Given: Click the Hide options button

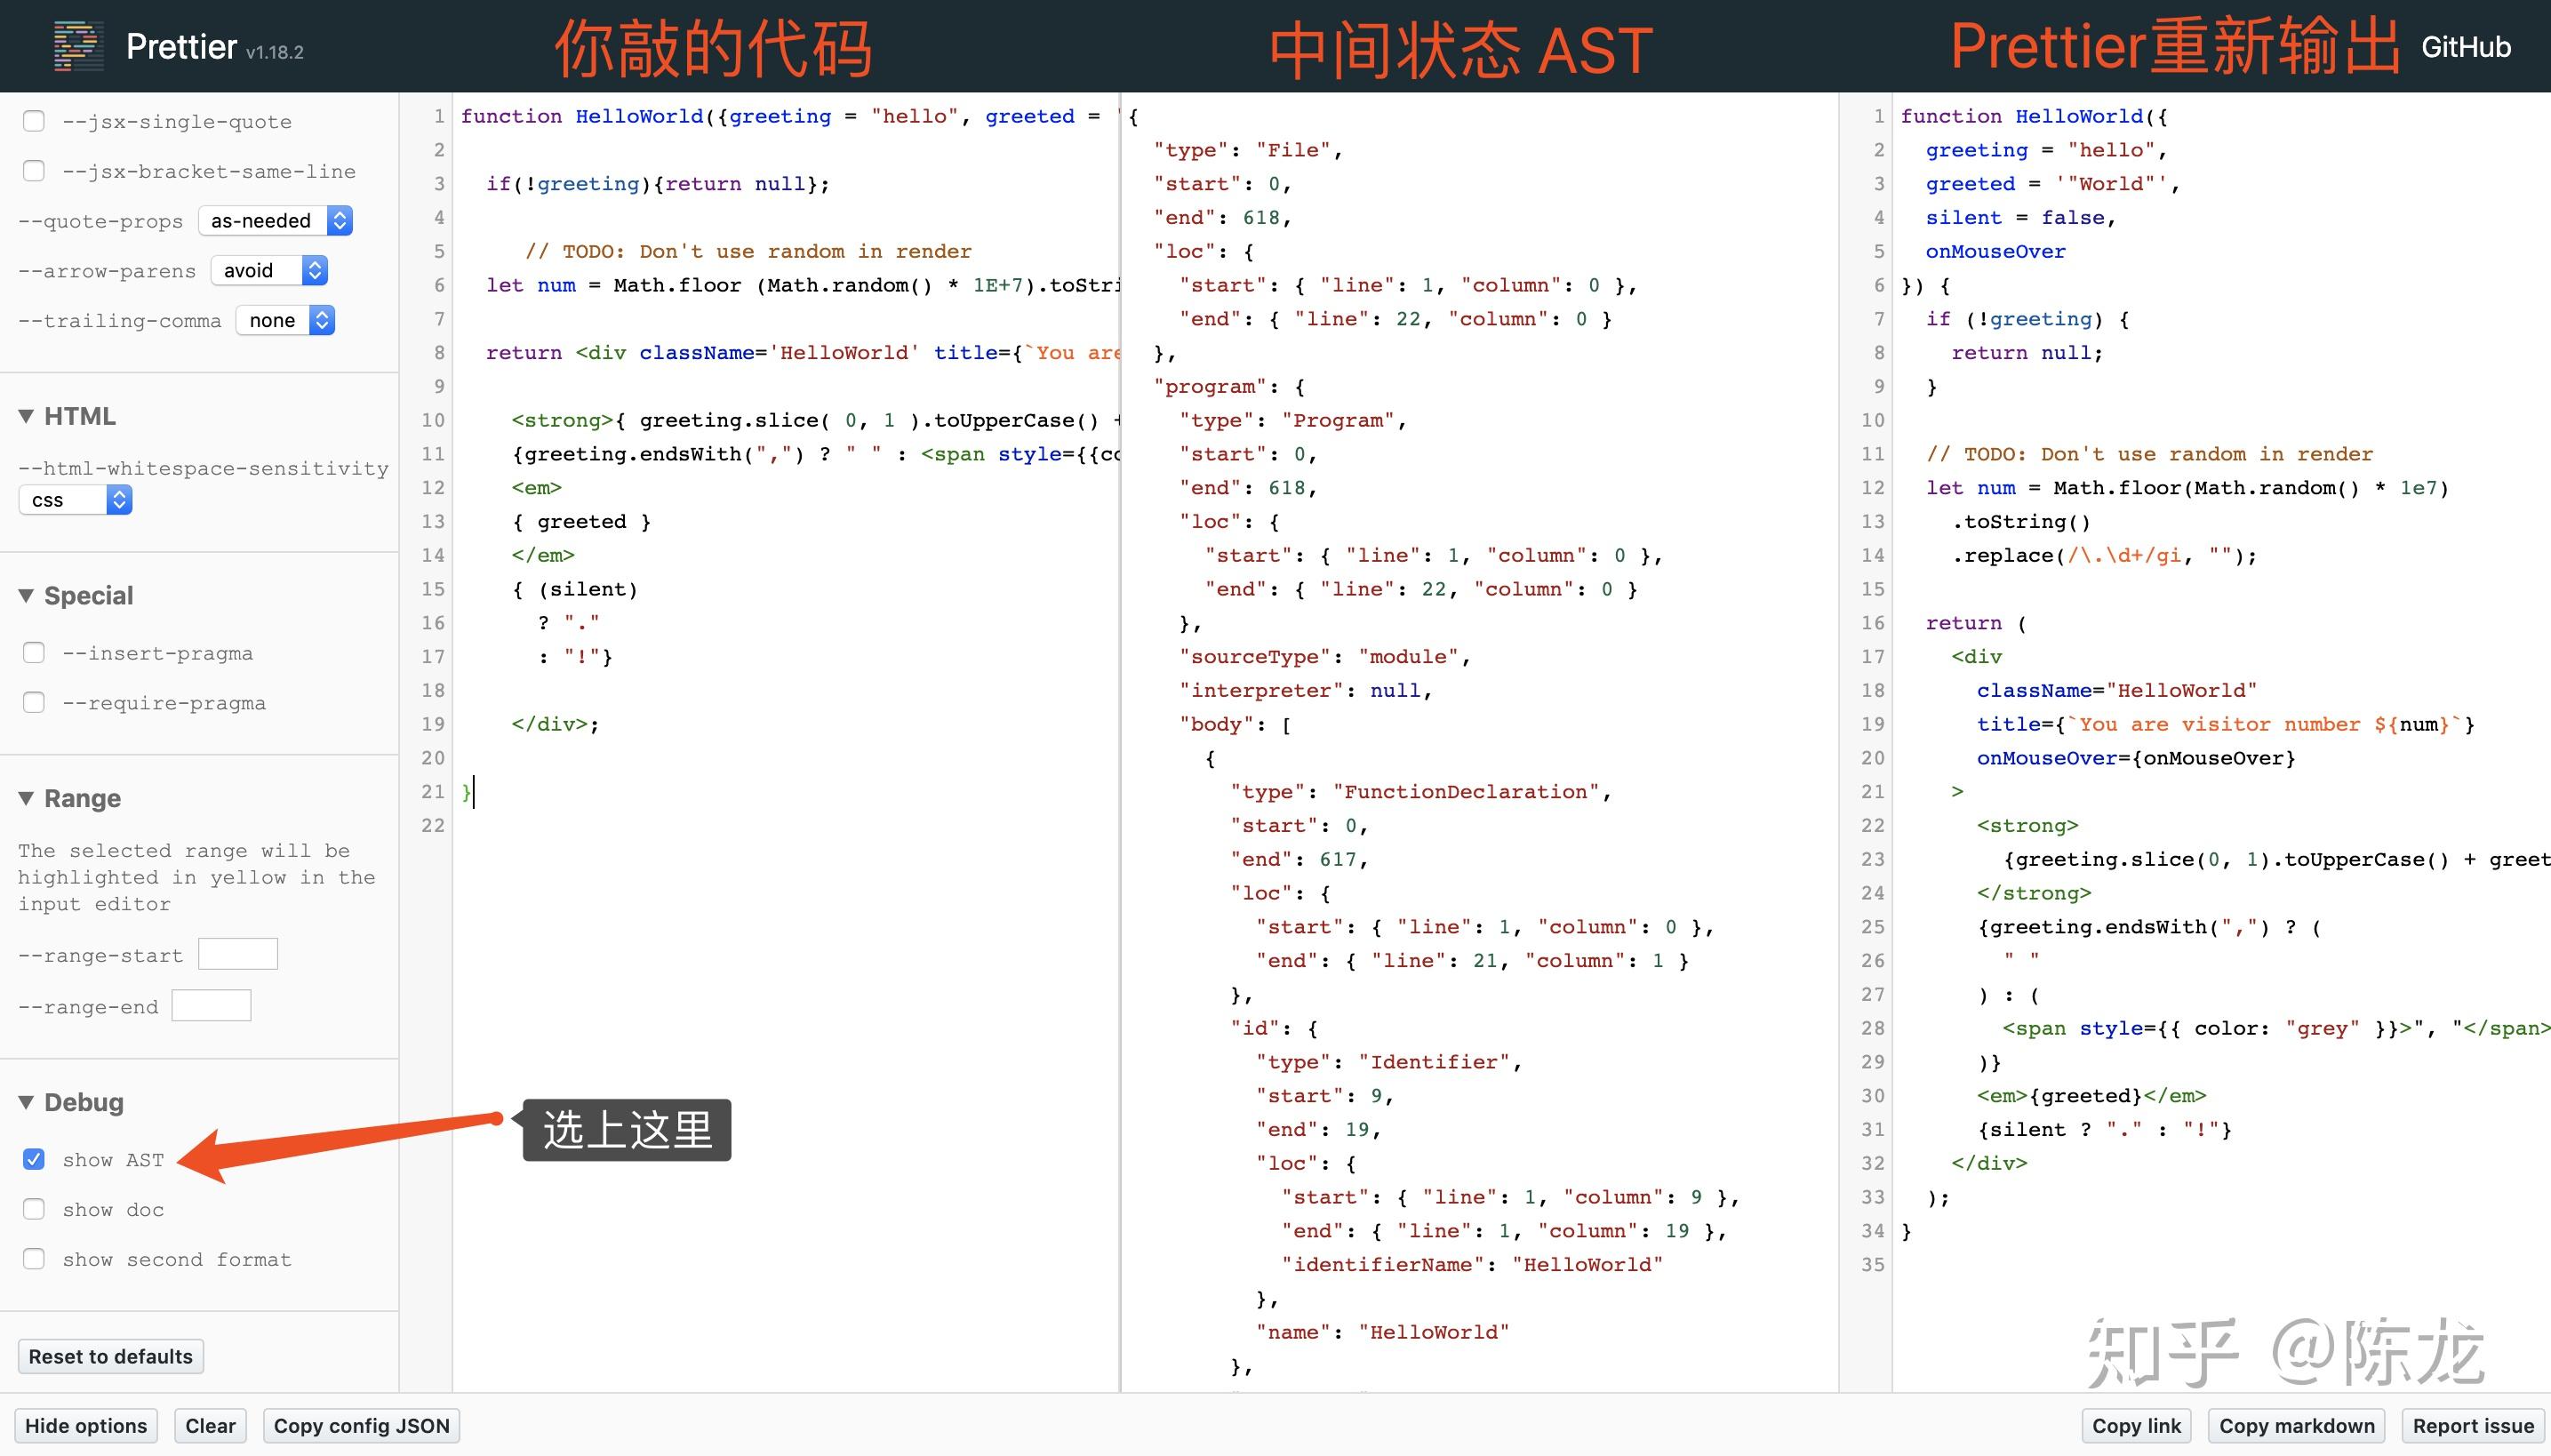Looking at the screenshot, I should (86, 1425).
